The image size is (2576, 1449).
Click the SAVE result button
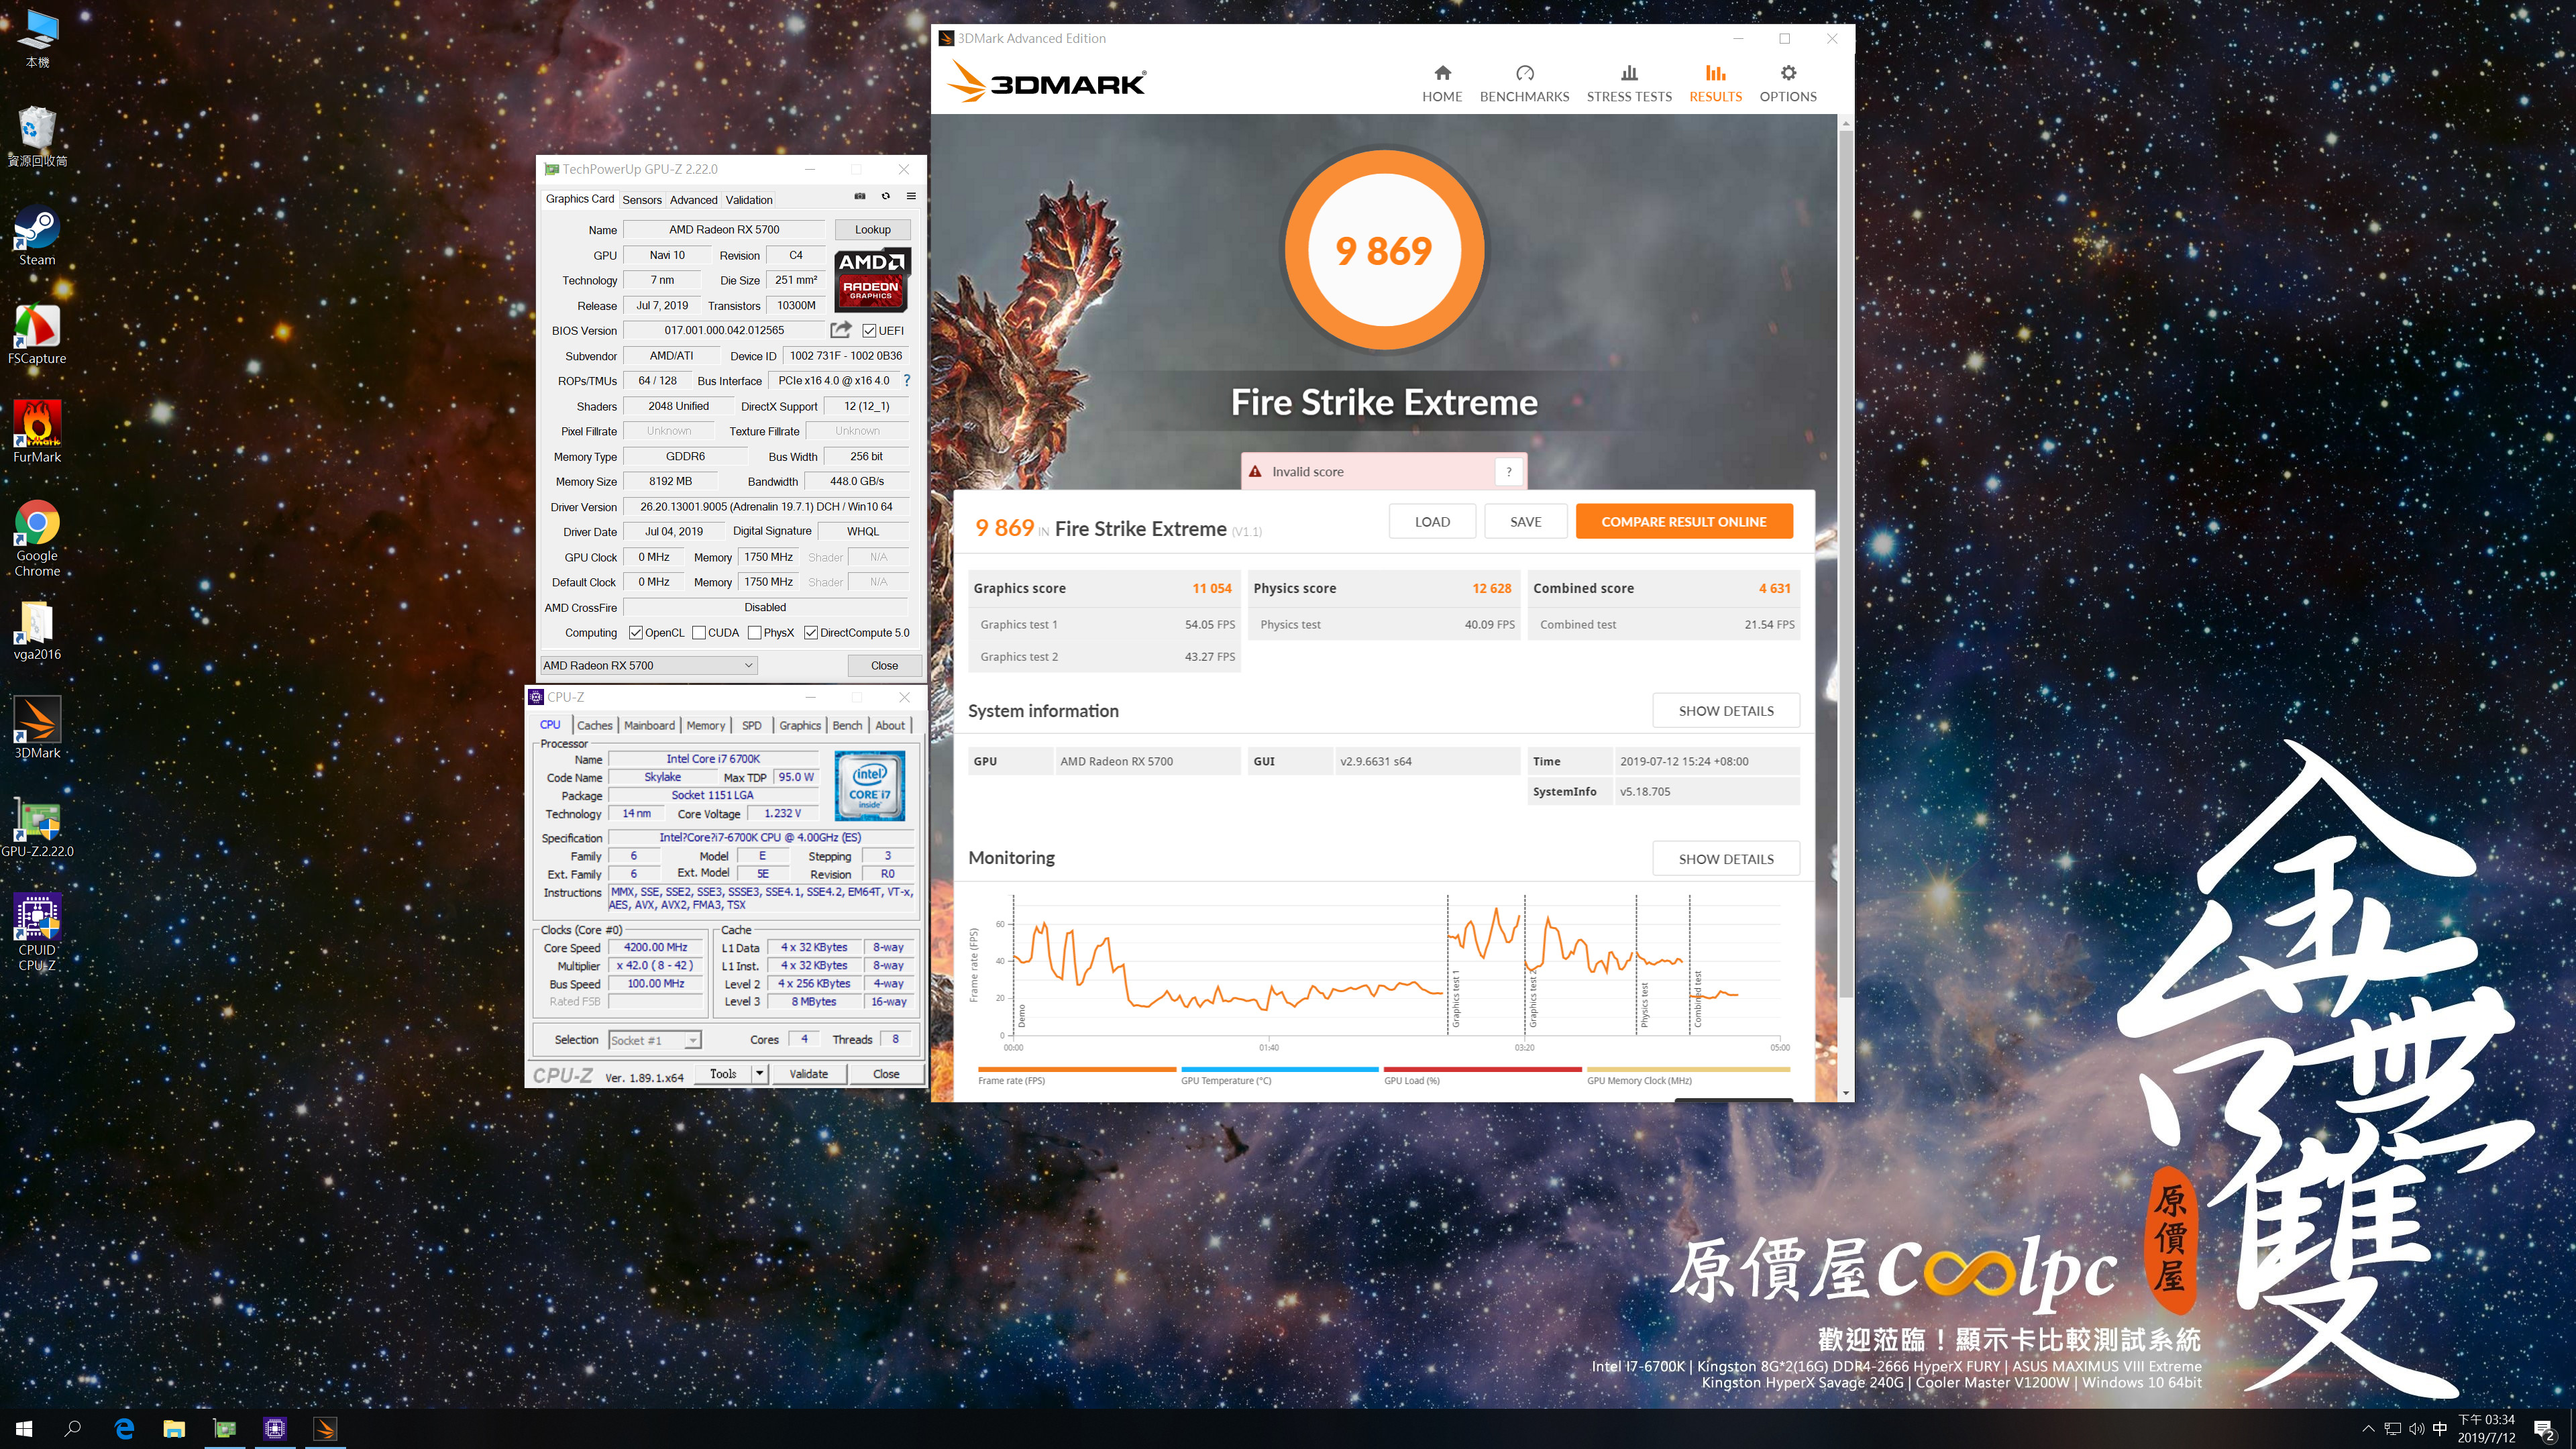pyautogui.click(x=1525, y=521)
